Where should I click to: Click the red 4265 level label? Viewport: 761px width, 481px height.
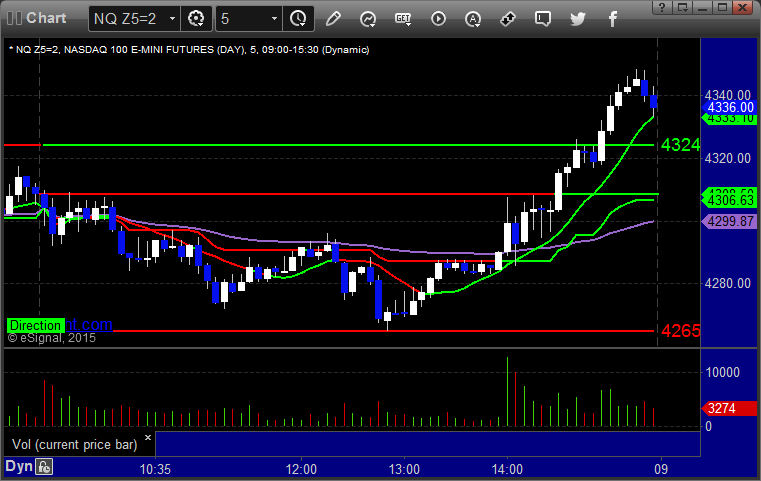[x=680, y=331]
